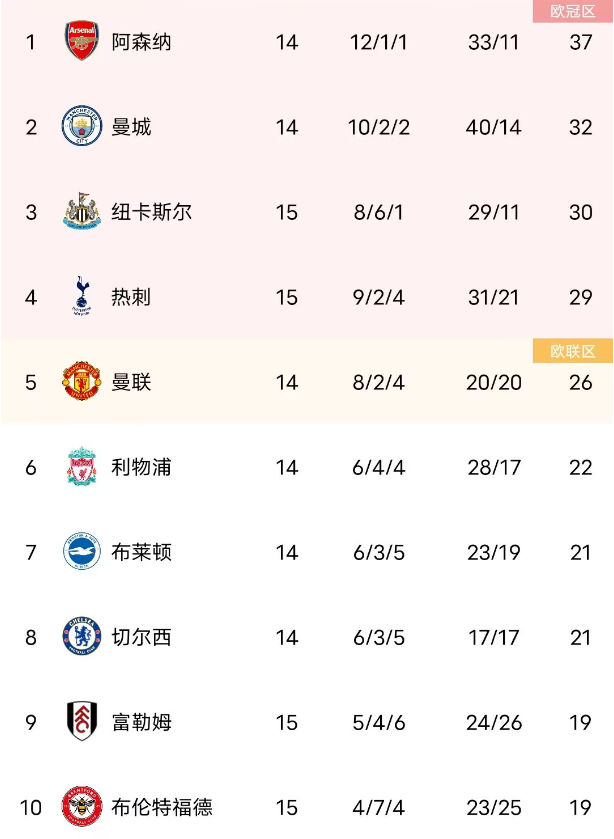Select team name 纽卡斯尔
This screenshot has width=614, height=839.
point(151,213)
